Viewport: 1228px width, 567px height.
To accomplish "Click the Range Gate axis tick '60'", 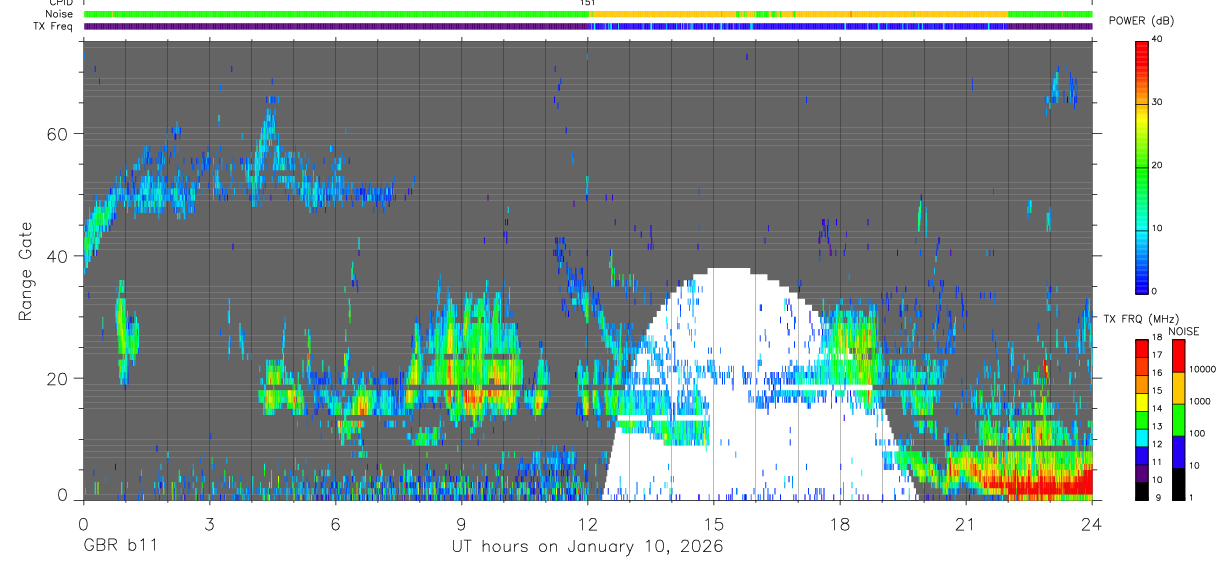I will 57,134.
